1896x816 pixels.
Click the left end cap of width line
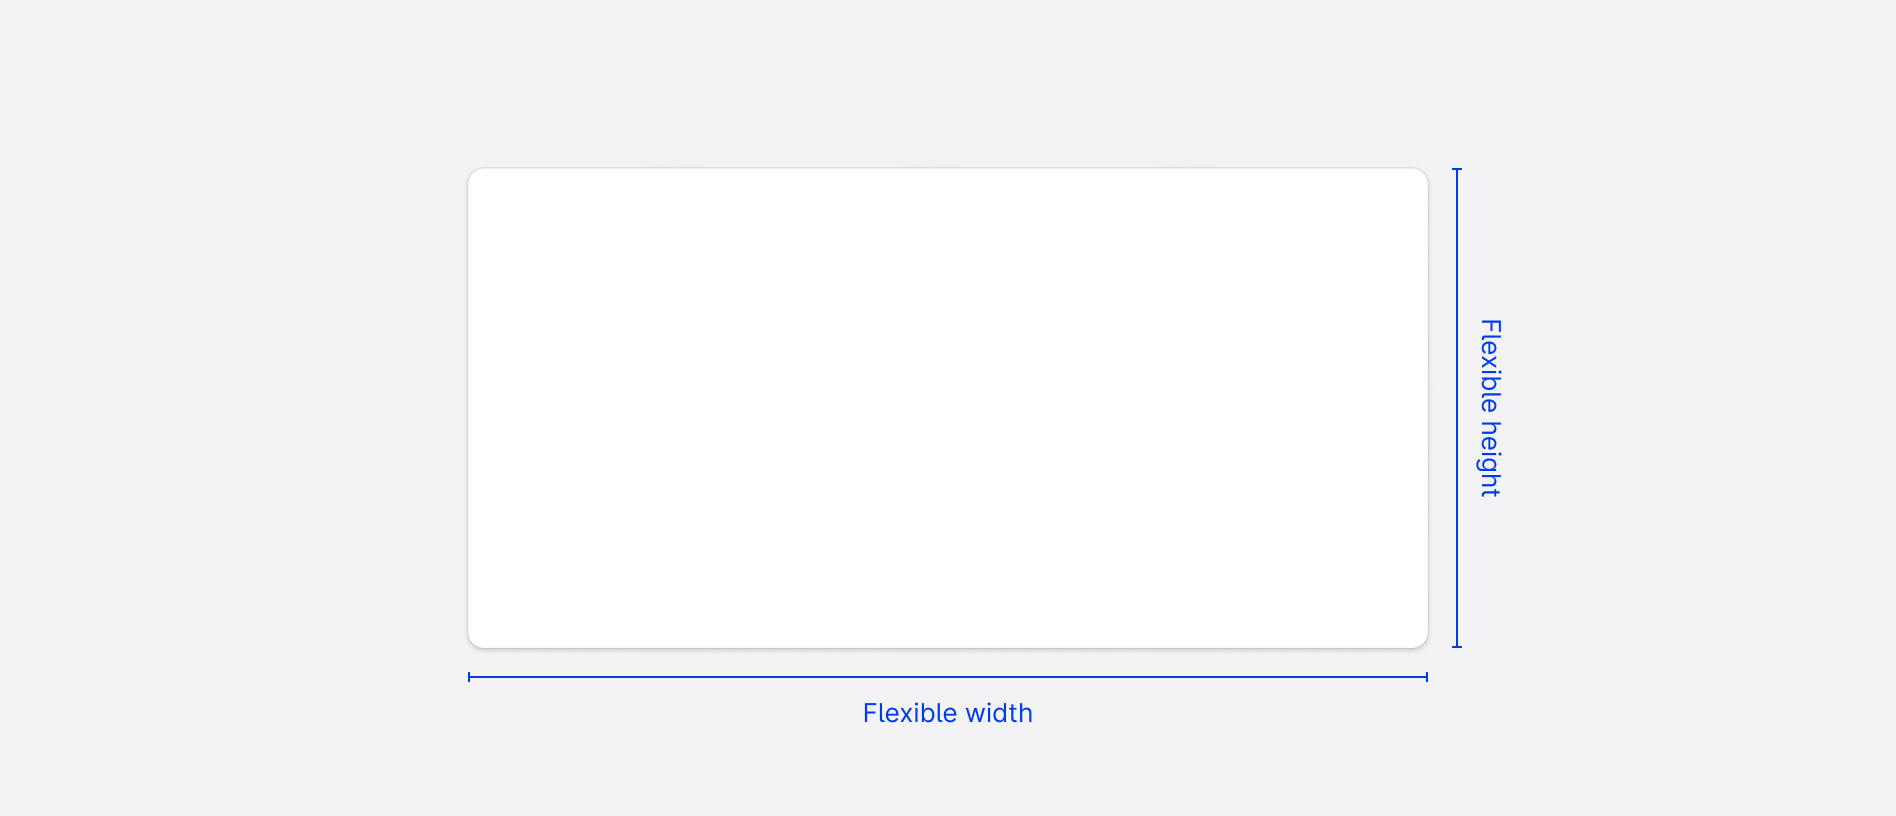point(469,677)
